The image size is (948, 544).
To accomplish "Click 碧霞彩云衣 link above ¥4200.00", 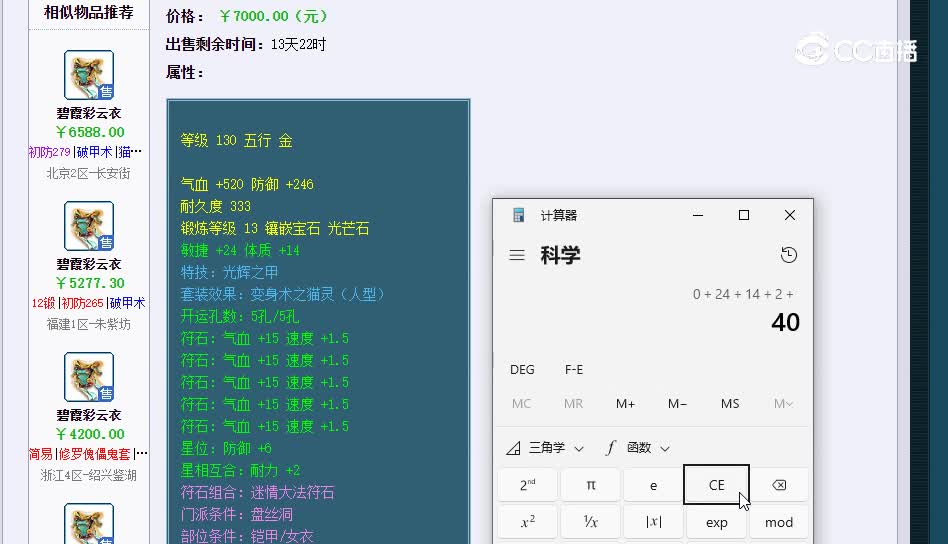I will pyautogui.click(x=89, y=415).
